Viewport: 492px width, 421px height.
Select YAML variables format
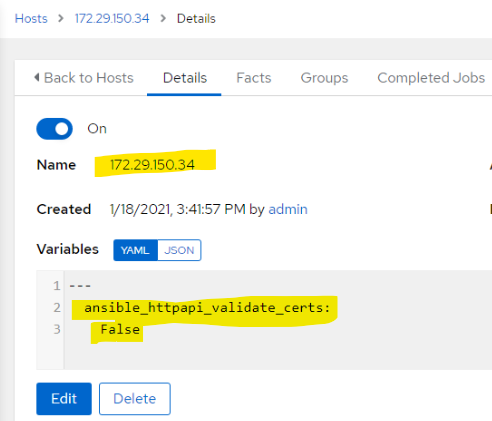tap(135, 250)
